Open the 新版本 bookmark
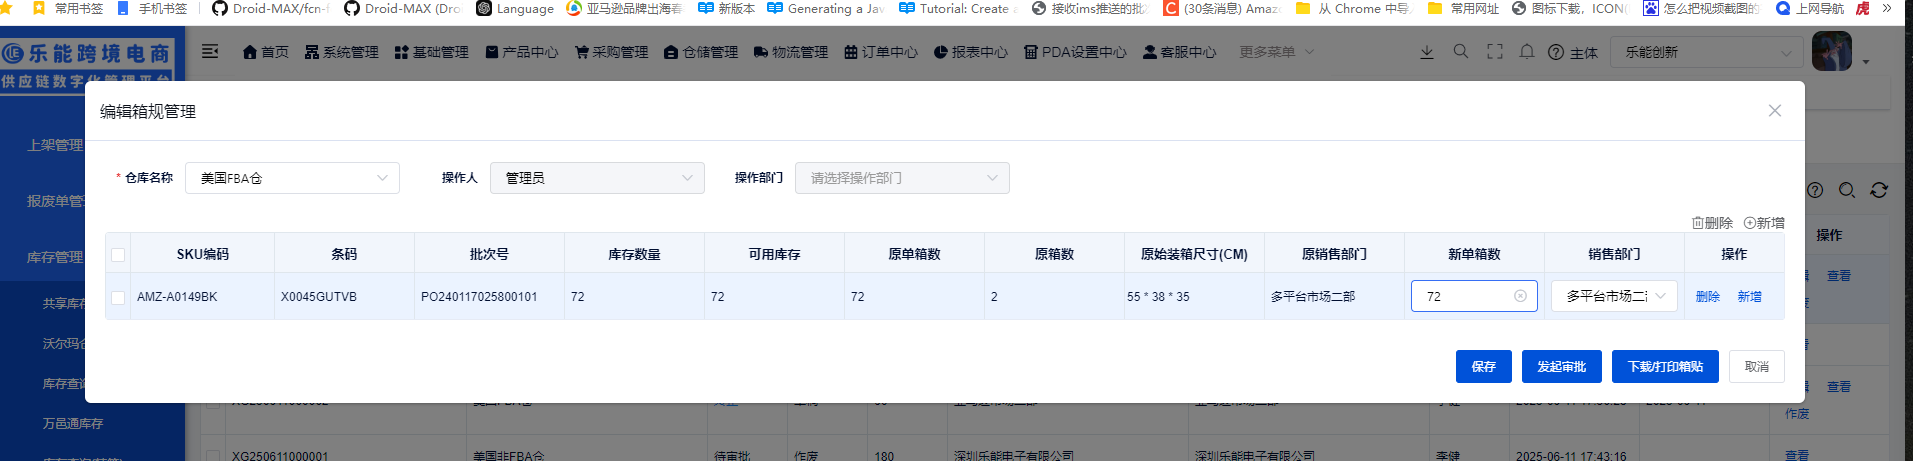This screenshot has width=1913, height=461. (x=726, y=8)
